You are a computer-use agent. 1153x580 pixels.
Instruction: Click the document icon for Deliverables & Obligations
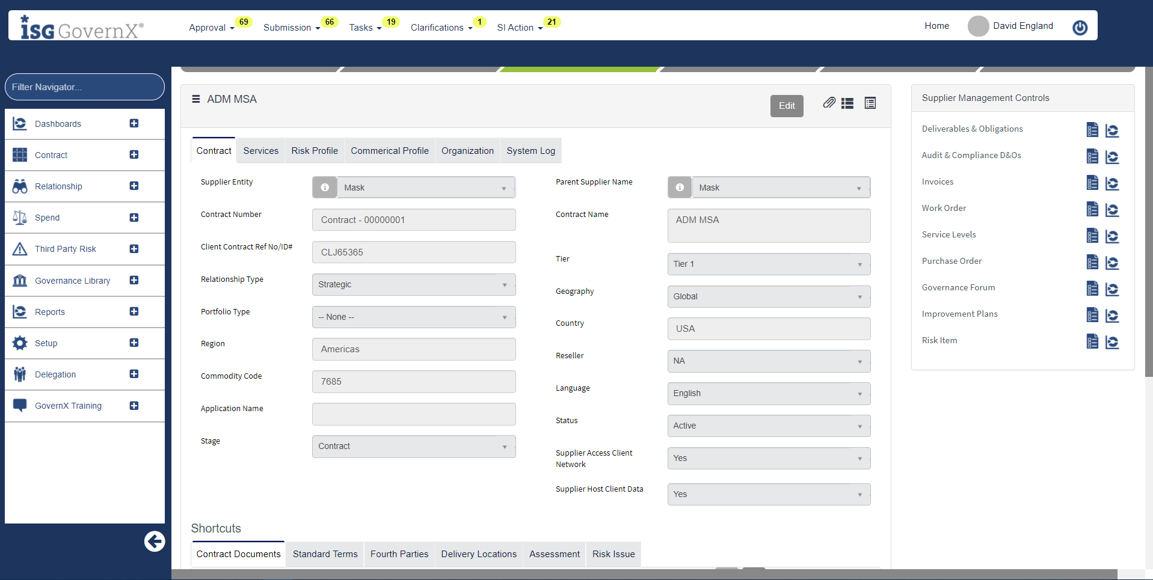click(1092, 129)
